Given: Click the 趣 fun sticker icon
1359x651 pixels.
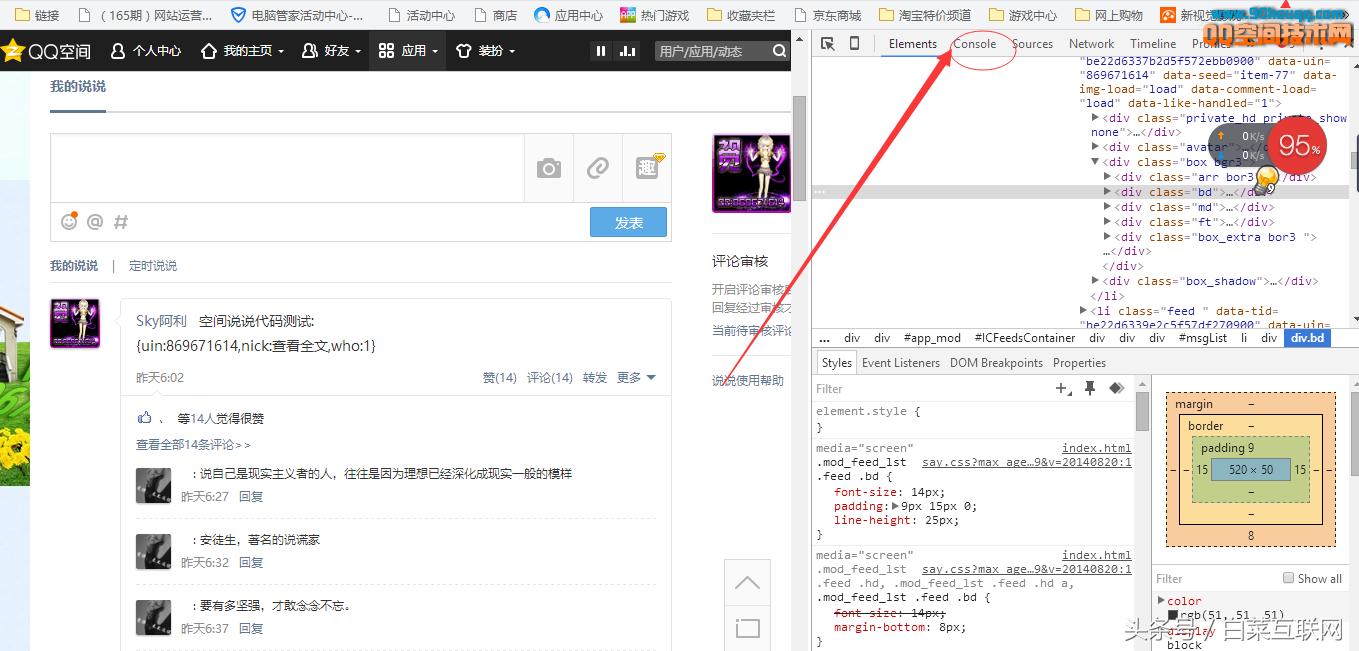Looking at the screenshot, I should point(648,167).
